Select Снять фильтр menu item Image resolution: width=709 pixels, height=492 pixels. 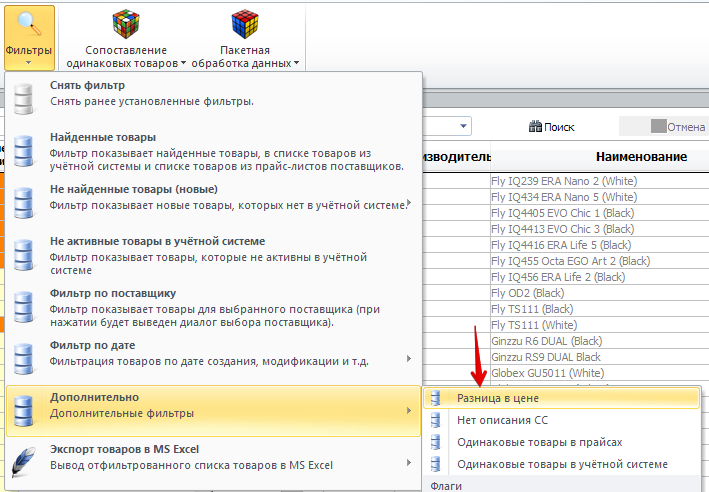pyautogui.click(x=213, y=98)
